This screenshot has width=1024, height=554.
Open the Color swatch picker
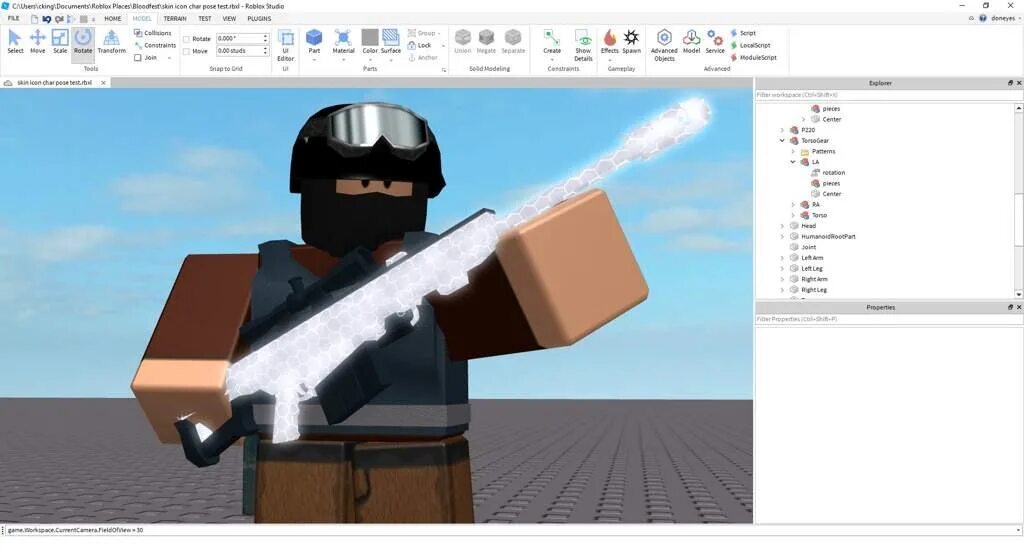pyautogui.click(x=370, y=41)
